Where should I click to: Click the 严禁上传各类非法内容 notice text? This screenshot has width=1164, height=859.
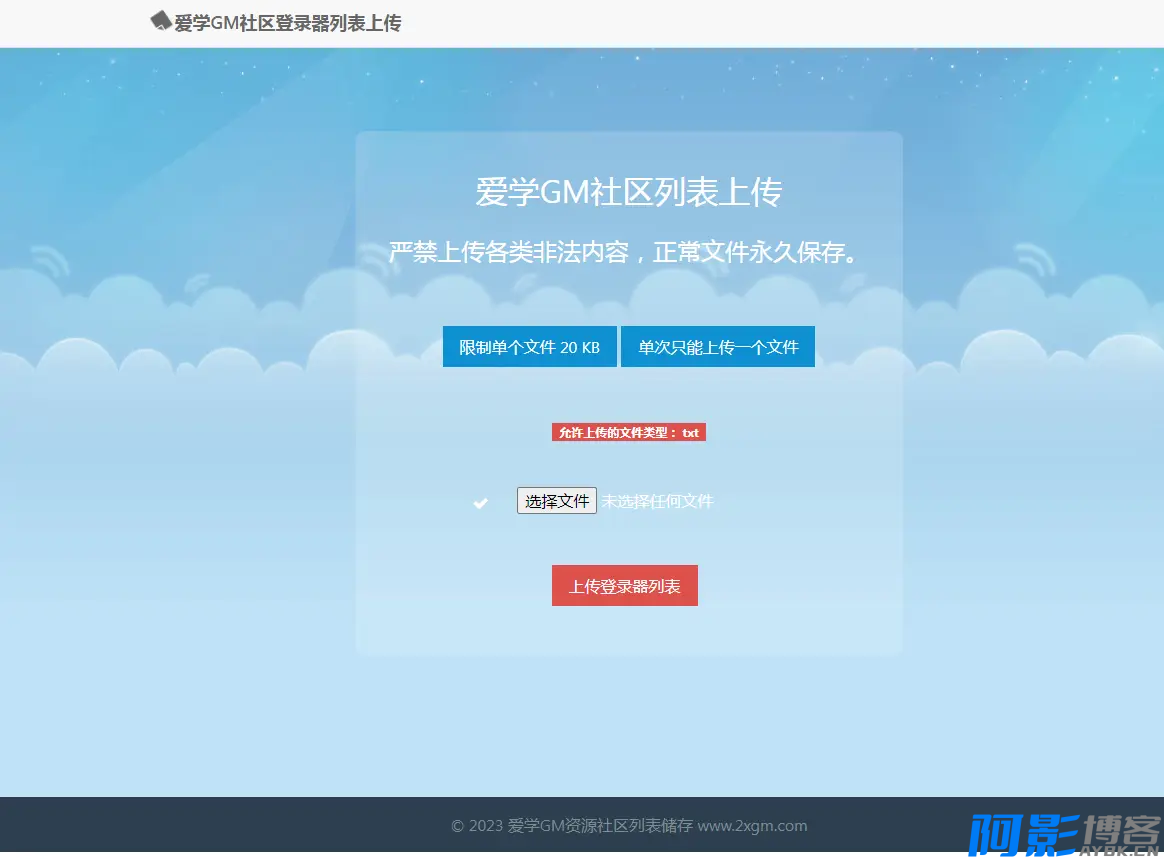click(625, 252)
